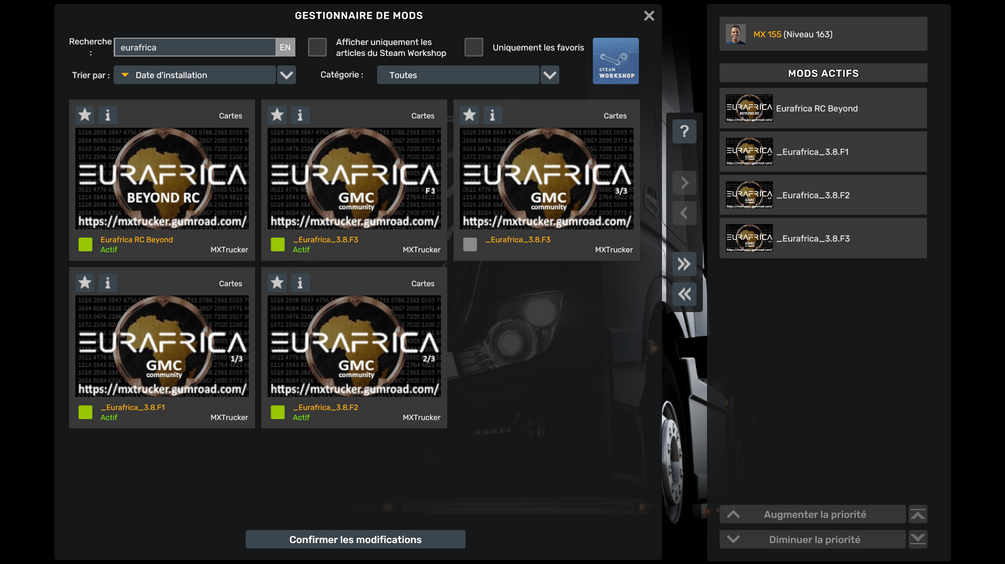1005x564 pixels.
Task: Toggle EN language tag in search field
Action: point(285,47)
